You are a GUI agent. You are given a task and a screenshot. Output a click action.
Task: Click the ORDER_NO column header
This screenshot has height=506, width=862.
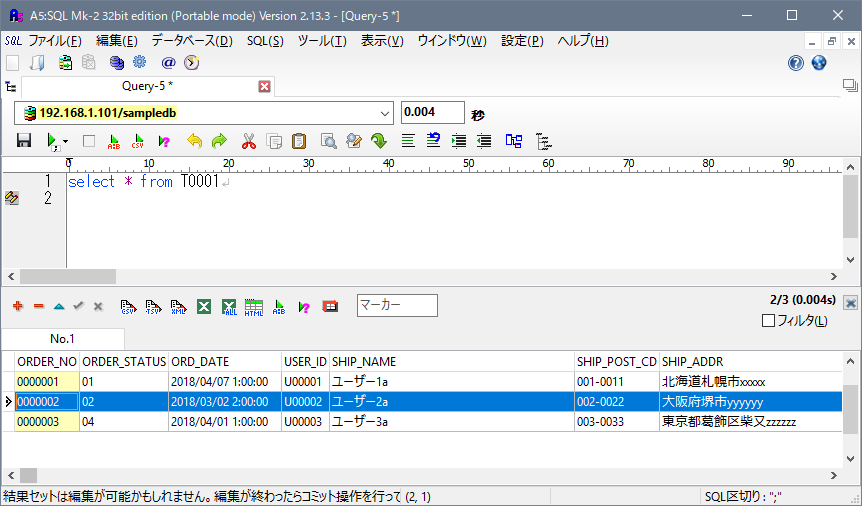47,362
